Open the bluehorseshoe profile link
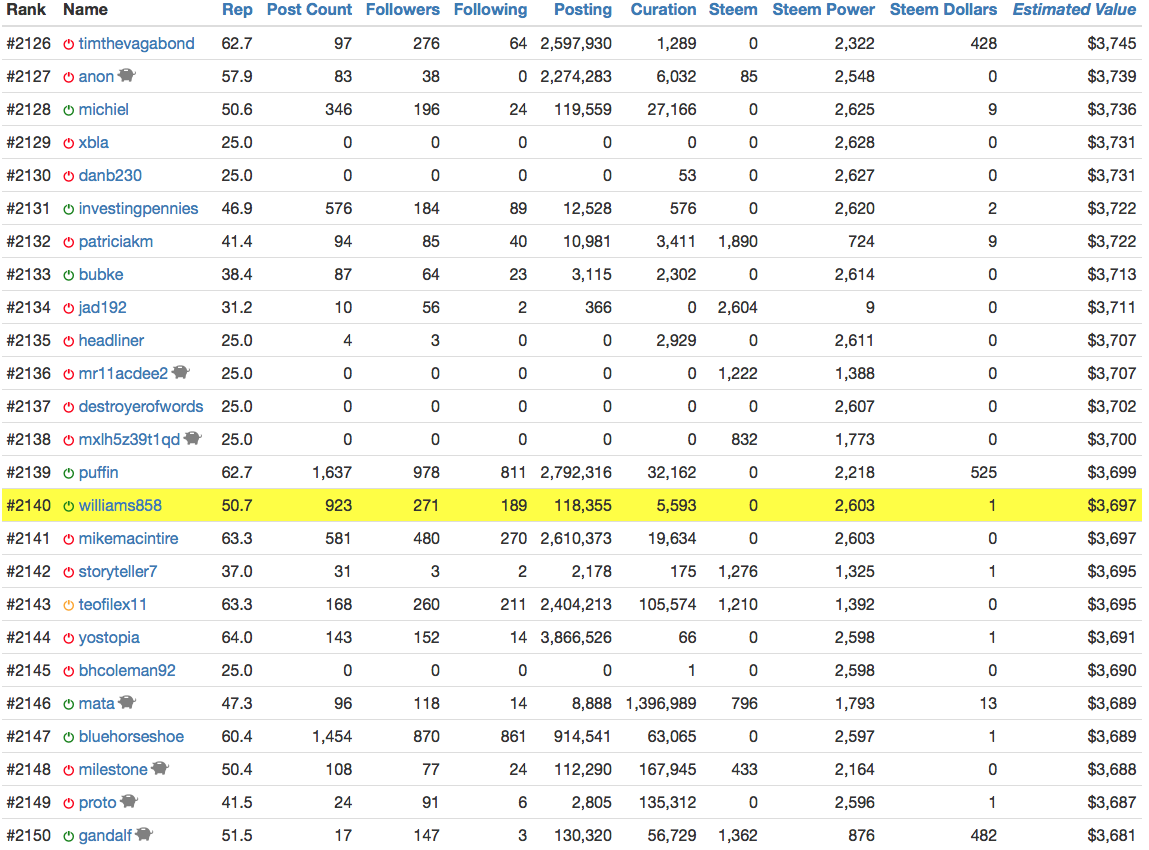1149x850 pixels. coord(131,737)
